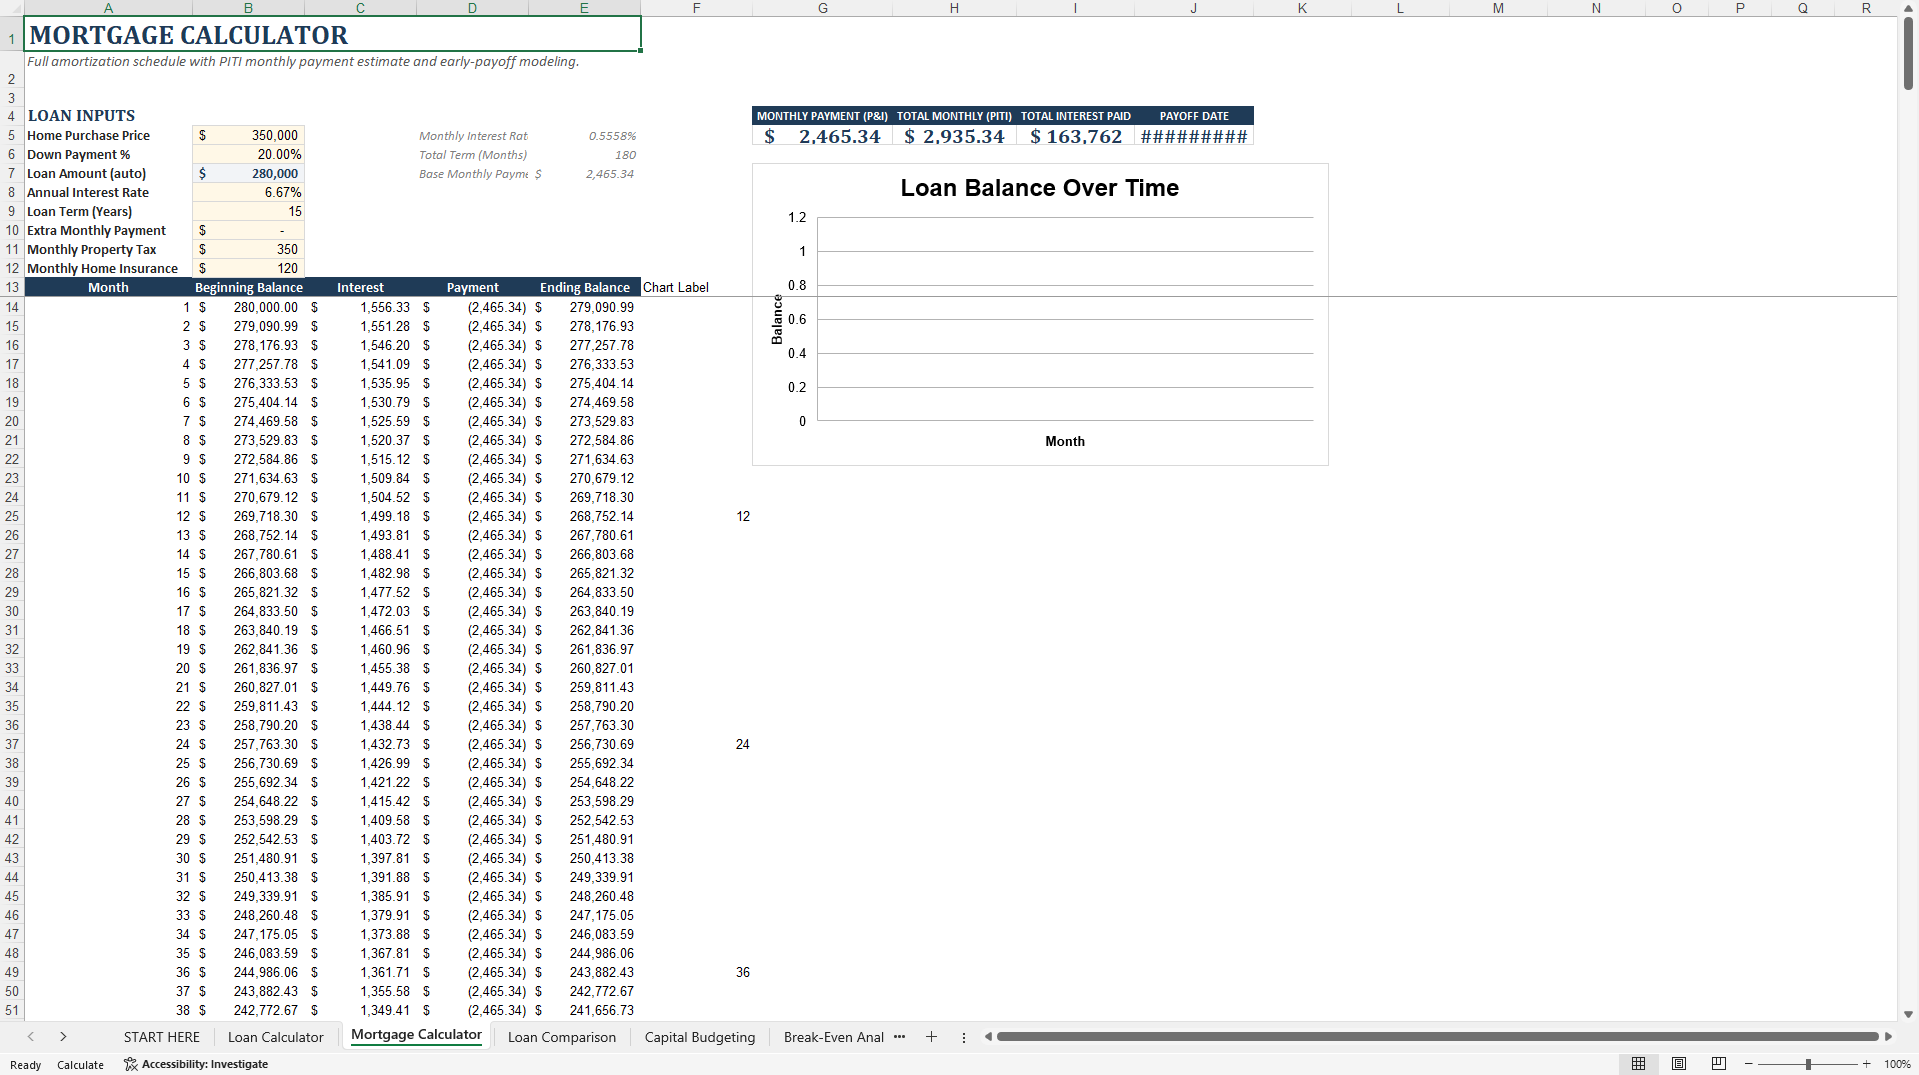Go to next sheet tab arrow

pos(63,1037)
